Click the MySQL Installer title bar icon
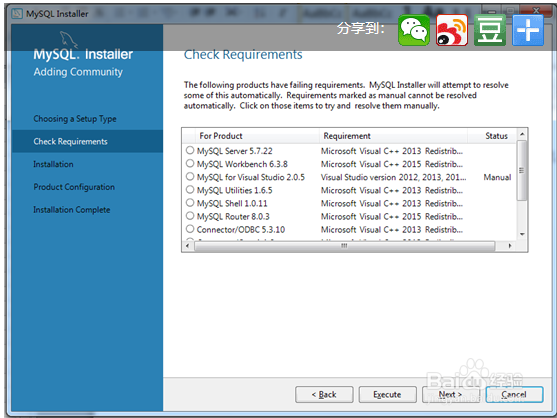Image resolution: width=557 pixels, height=418 pixels. click(x=17, y=13)
